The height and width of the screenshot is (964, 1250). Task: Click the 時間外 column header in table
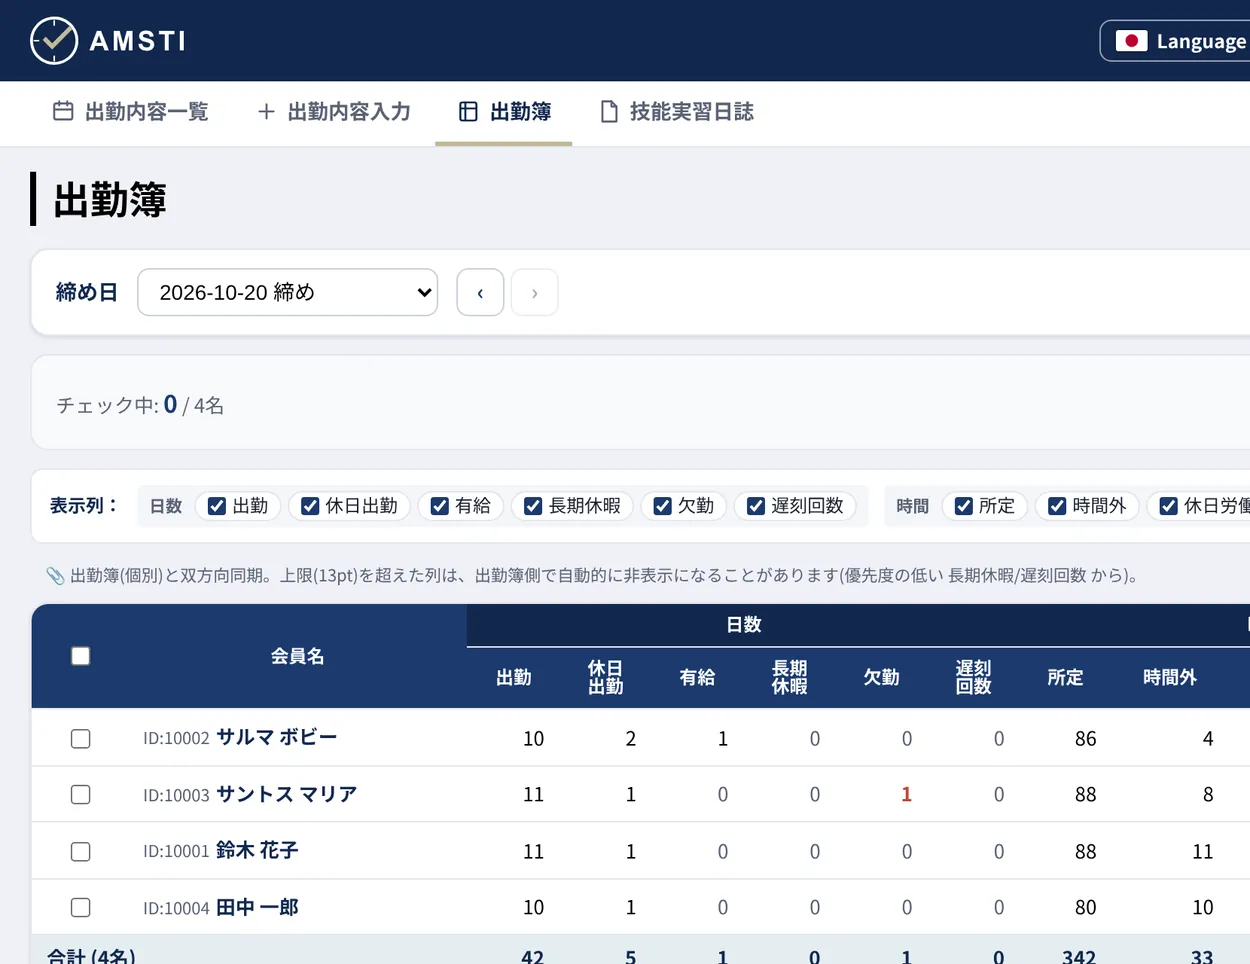(x=1170, y=678)
